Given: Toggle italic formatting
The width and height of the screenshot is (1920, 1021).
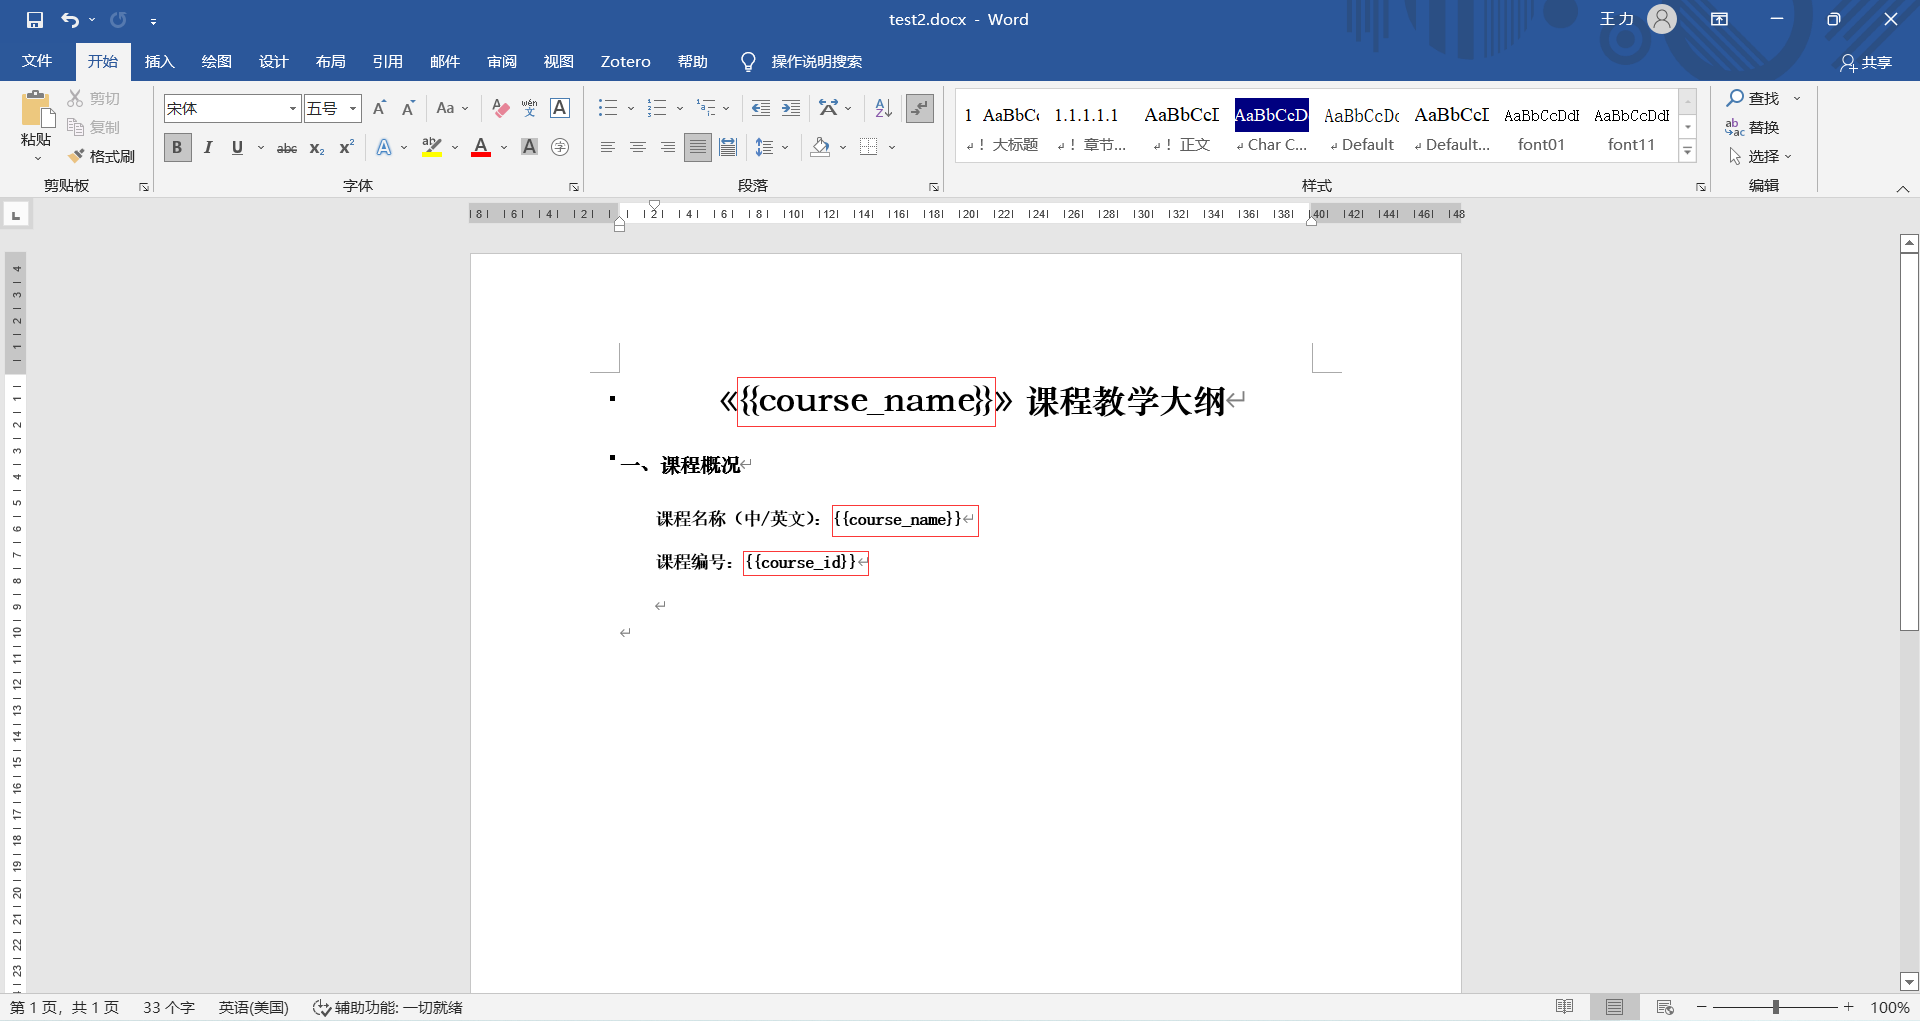Looking at the screenshot, I should point(208,148).
